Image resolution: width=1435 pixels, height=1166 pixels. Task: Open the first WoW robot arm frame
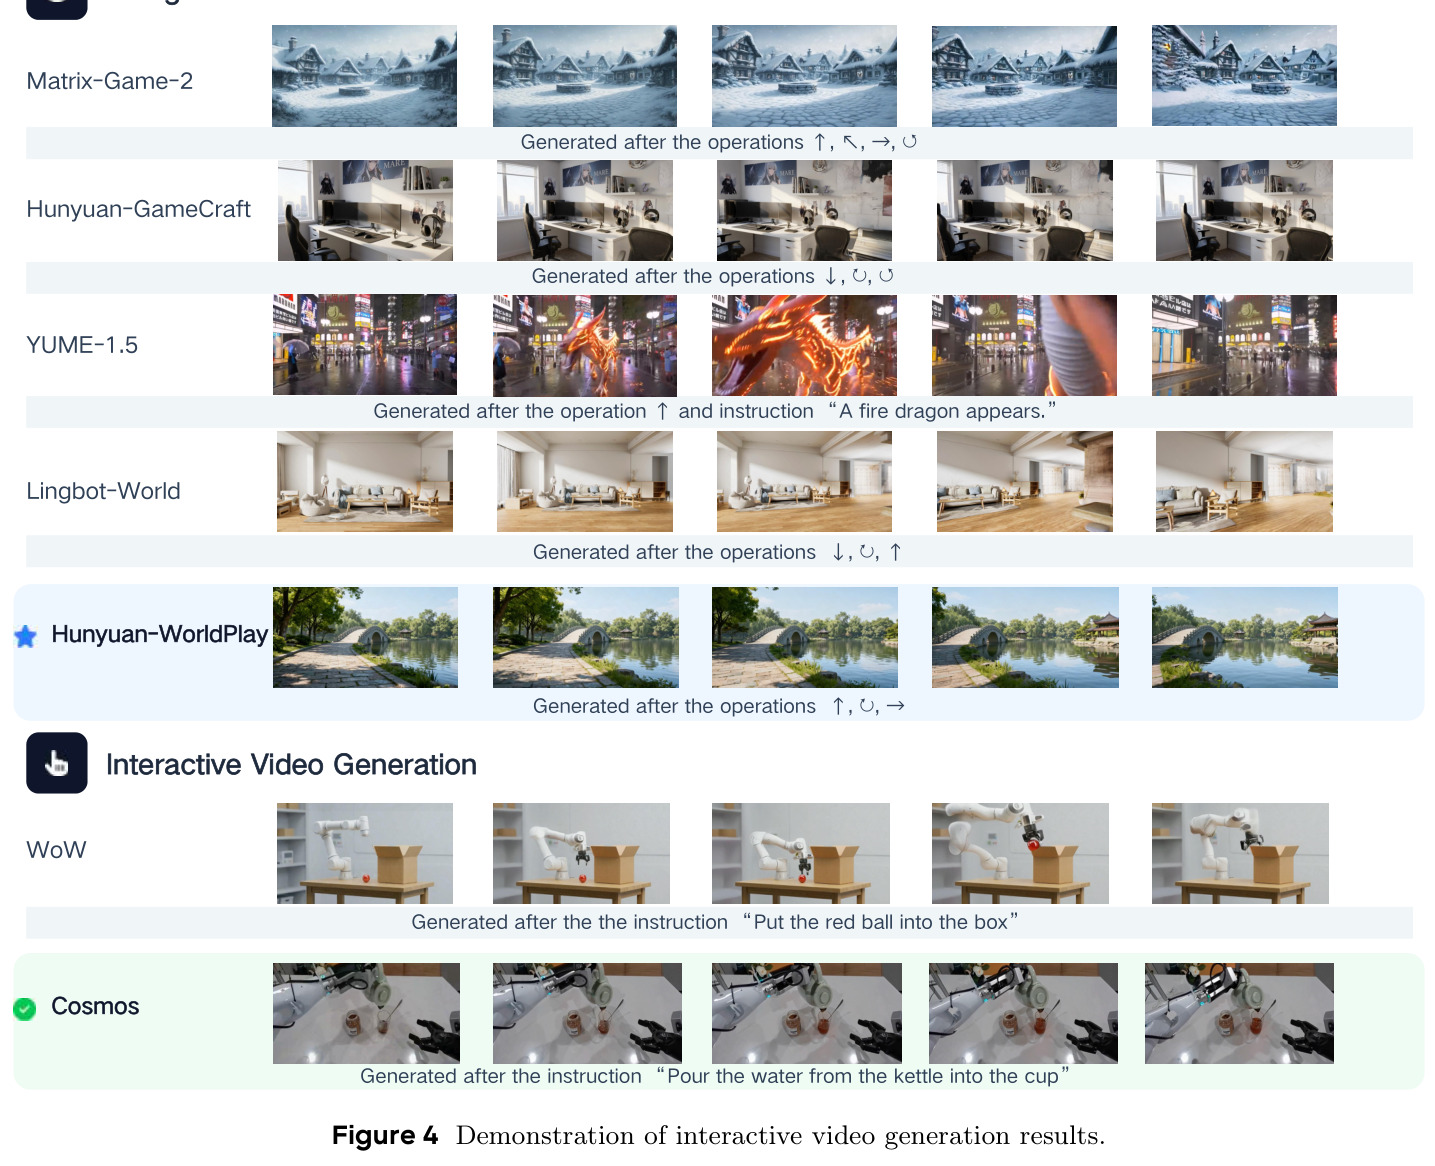pos(365,853)
